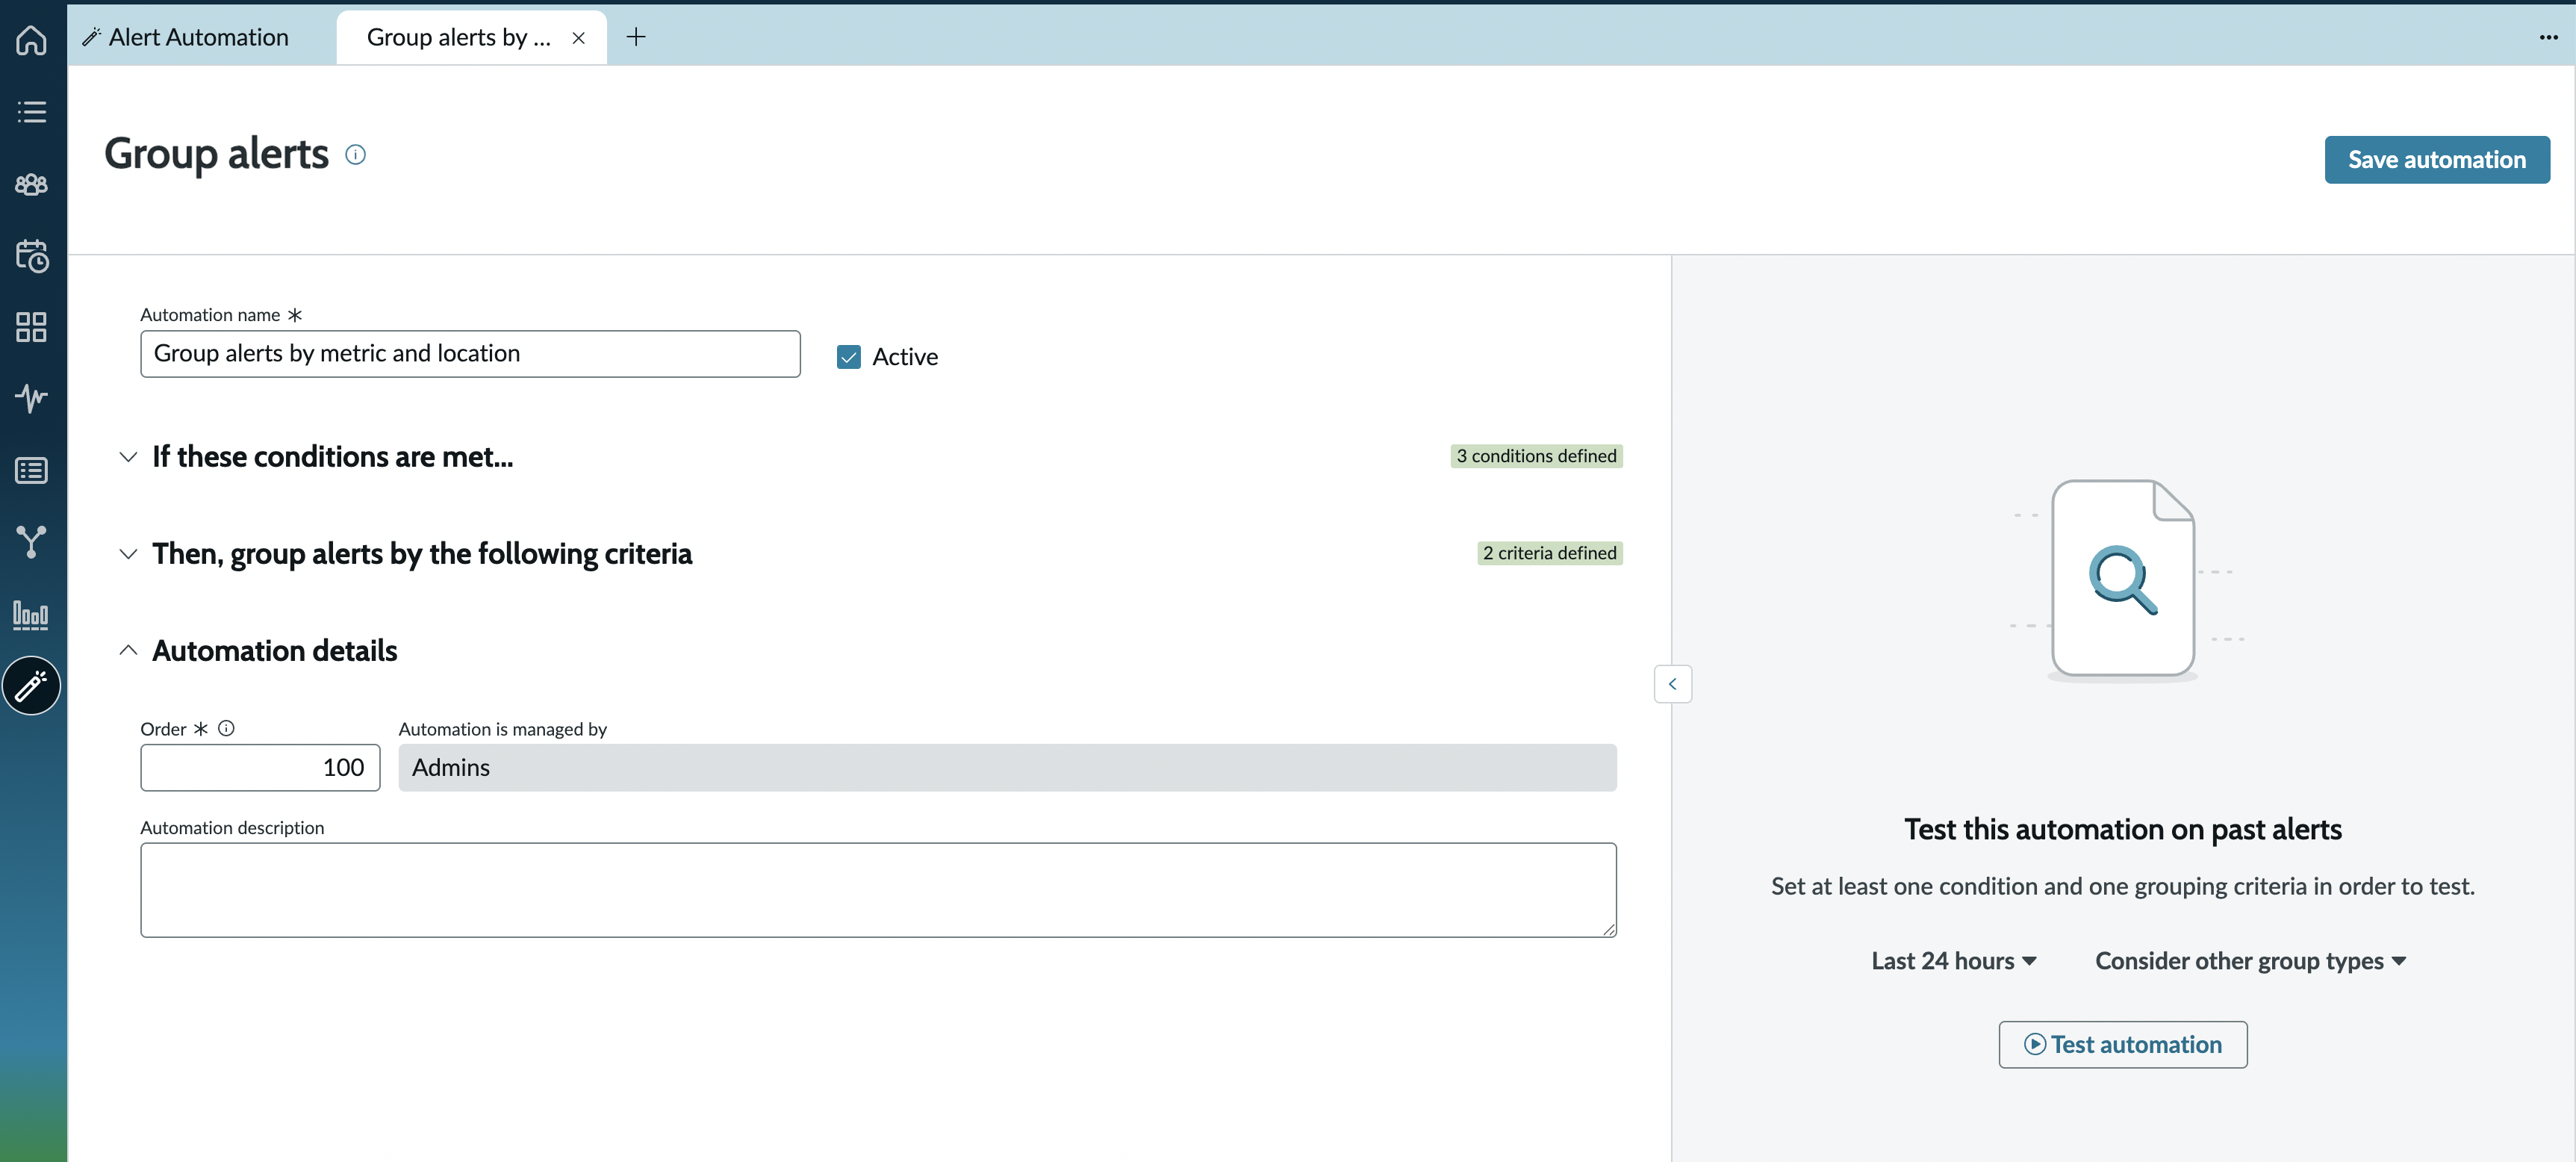The width and height of the screenshot is (2576, 1162).
Task: Open Consider other group types dropdown
Action: [x=2251, y=961]
